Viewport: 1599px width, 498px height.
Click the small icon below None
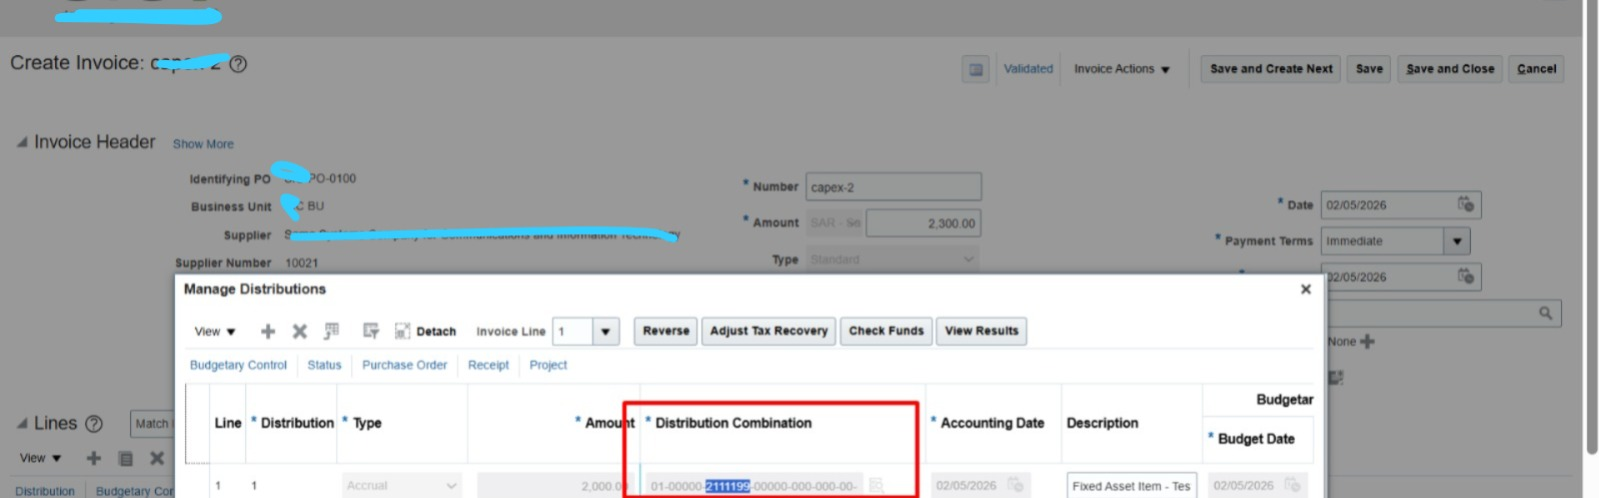pyautogui.click(x=1335, y=377)
